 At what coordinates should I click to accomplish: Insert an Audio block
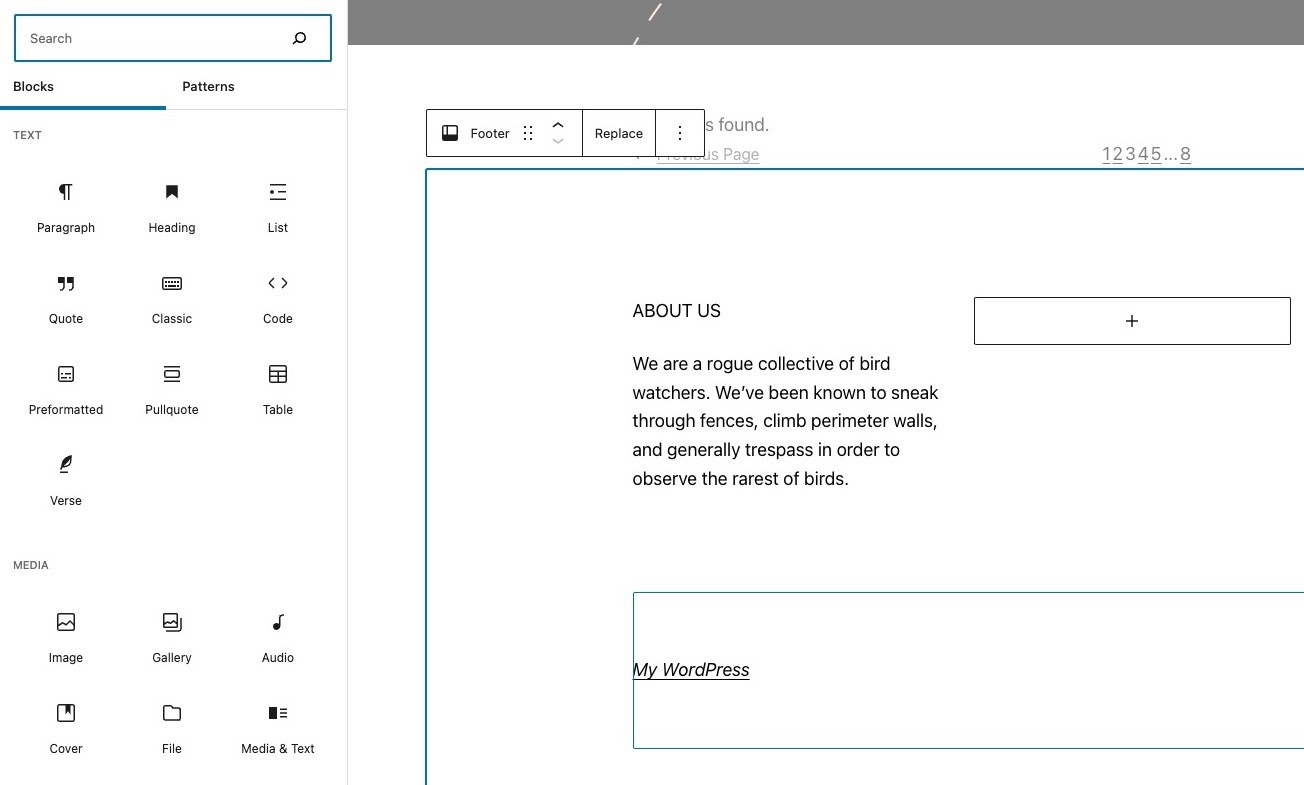tap(278, 638)
